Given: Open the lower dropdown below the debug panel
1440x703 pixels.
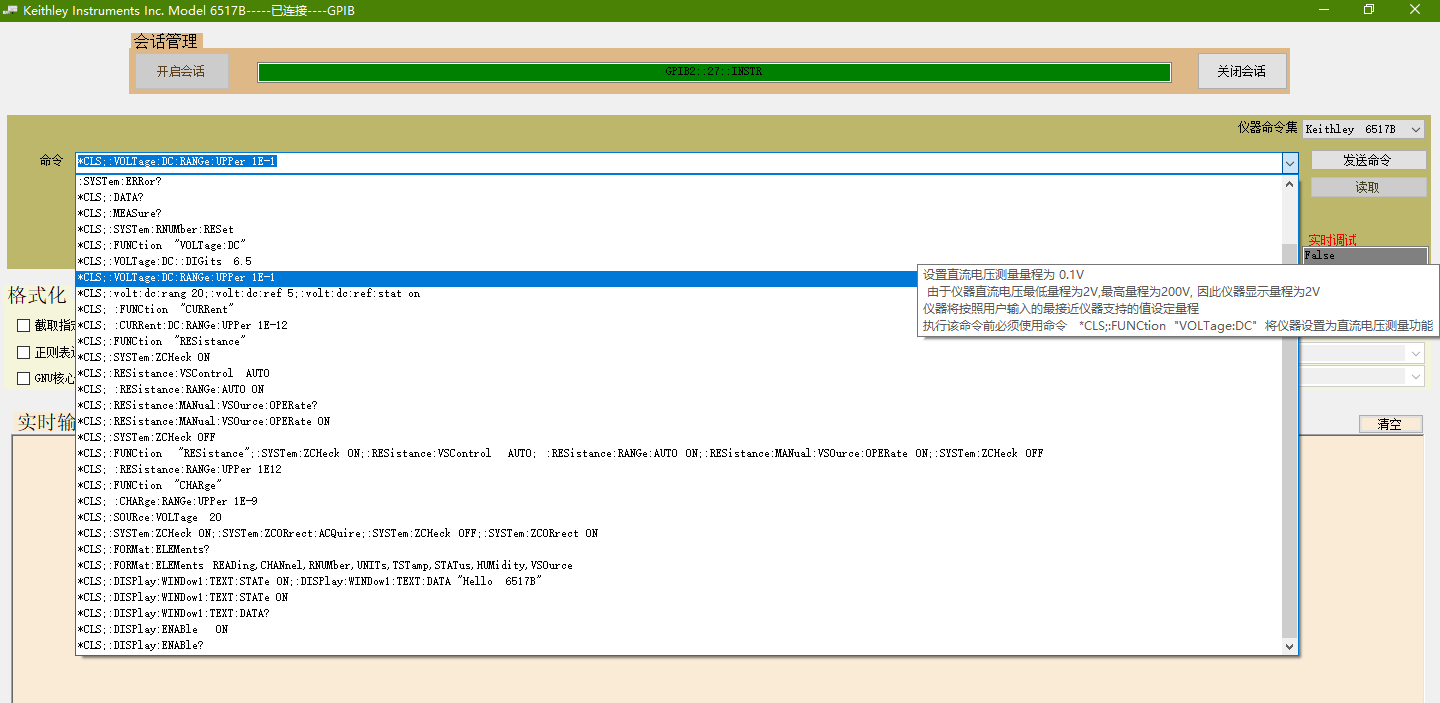Looking at the screenshot, I should coord(1413,375).
